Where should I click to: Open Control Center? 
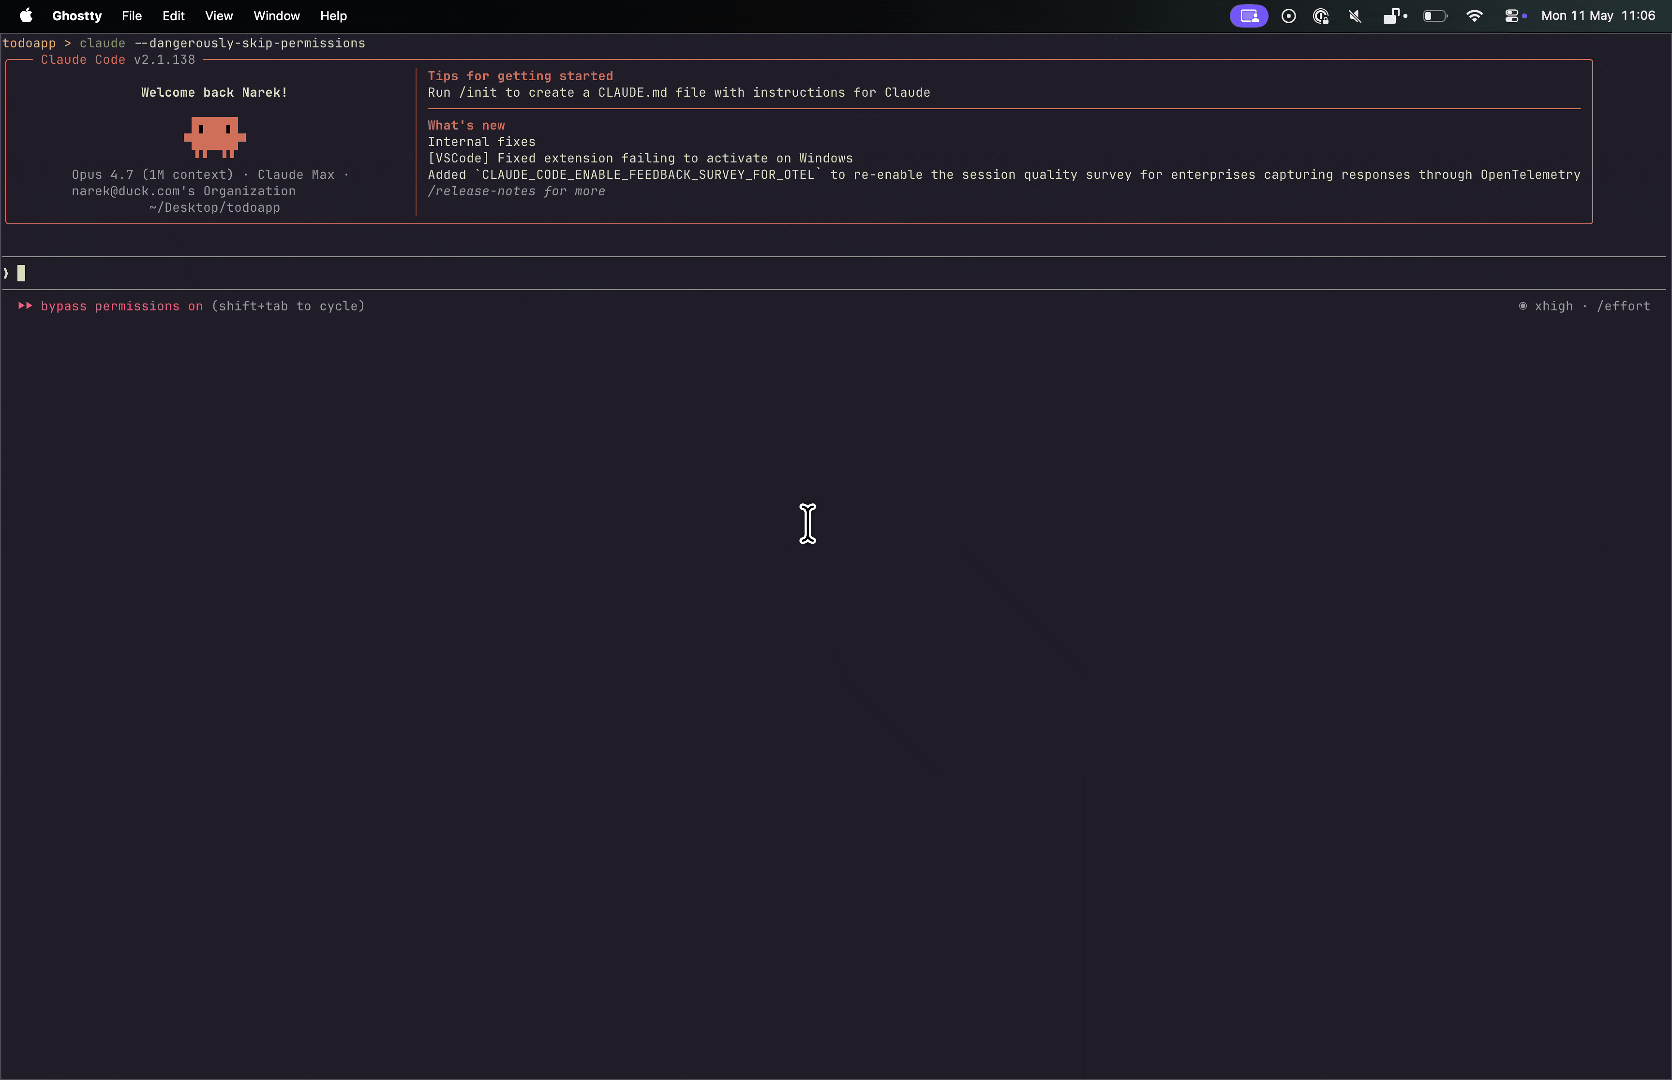1514,16
